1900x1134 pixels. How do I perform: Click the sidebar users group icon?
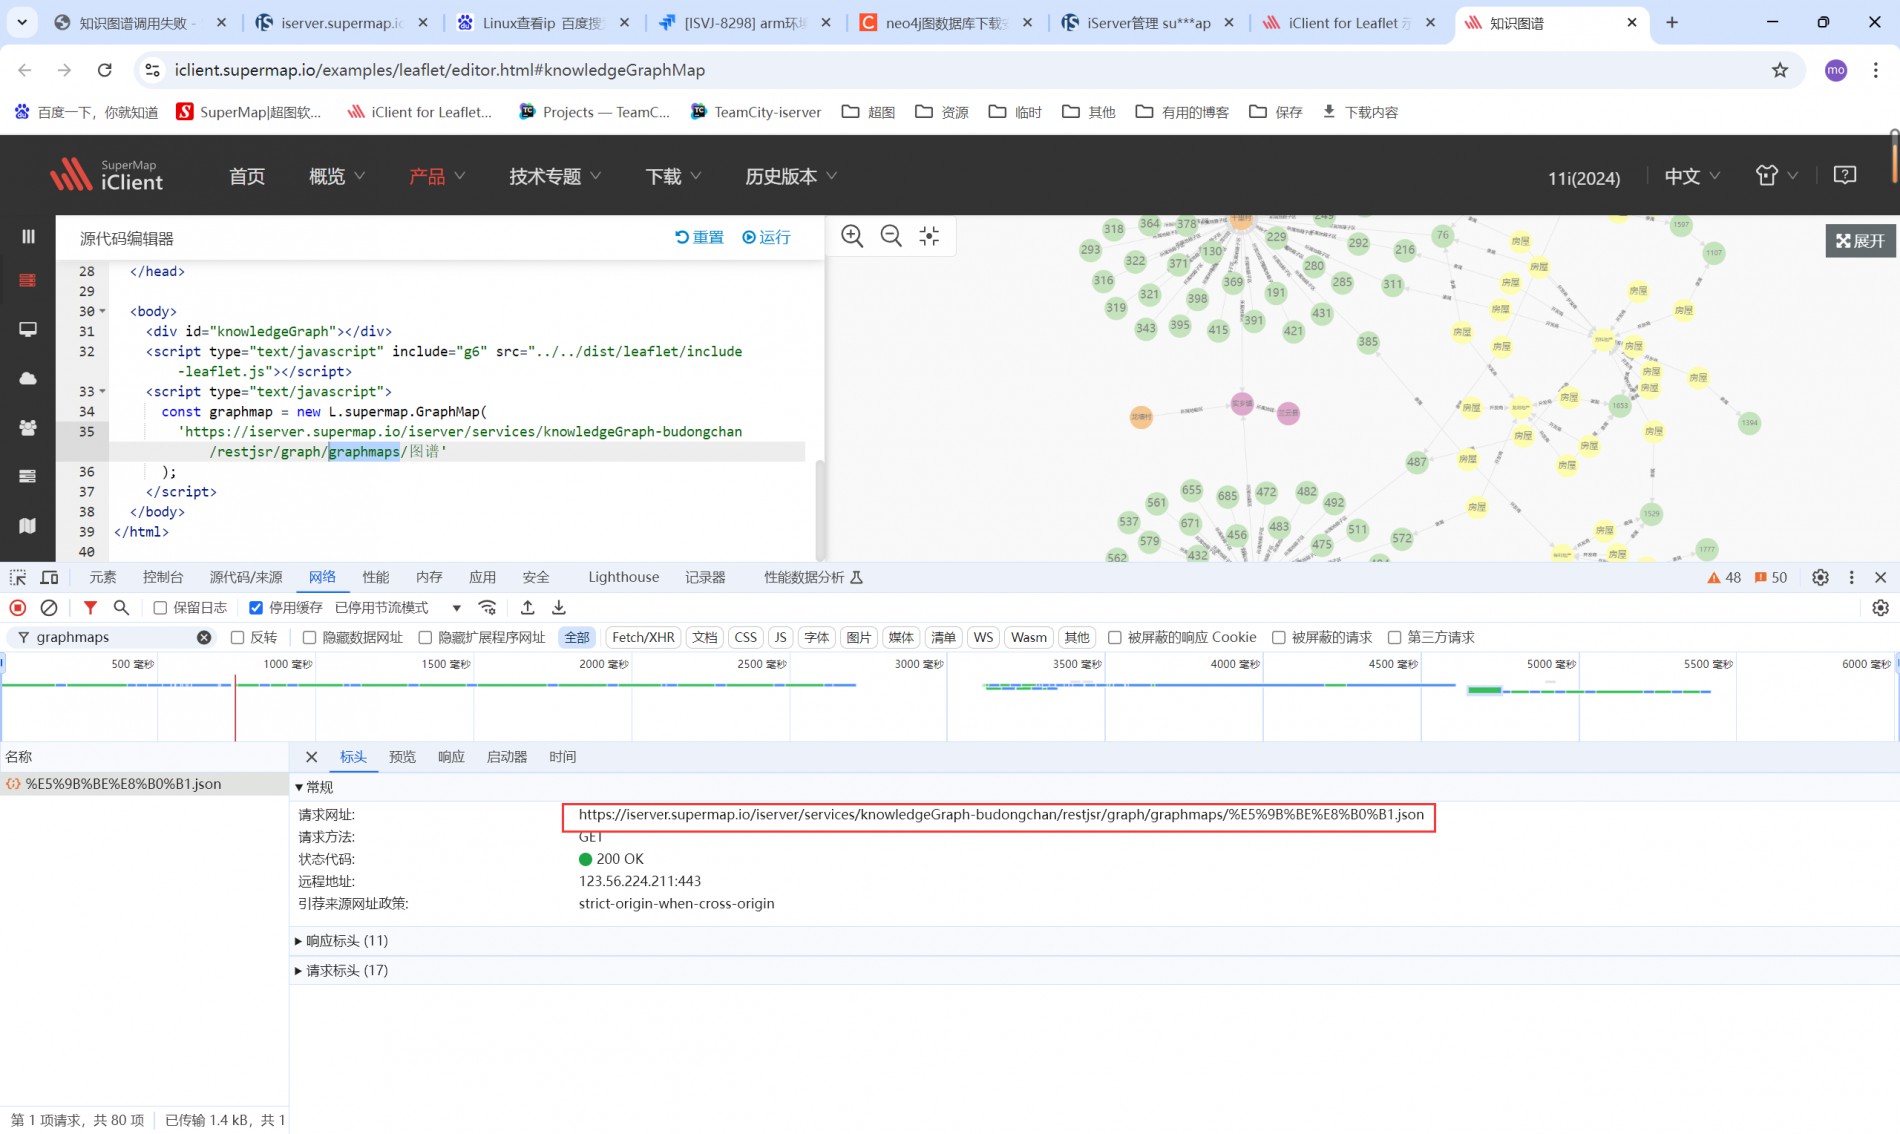click(28, 427)
